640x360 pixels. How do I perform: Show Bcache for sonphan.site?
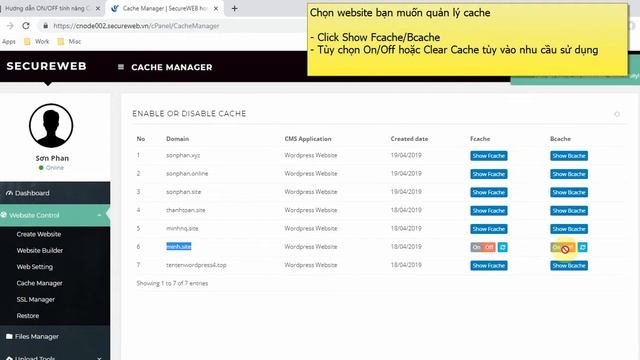click(569, 192)
